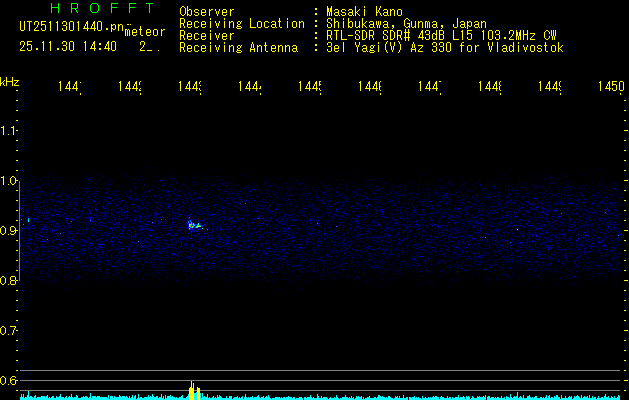Click the 0.9 kHz frequency axis label
This screenshot has height=400, width=629.
tap(10, 231)
